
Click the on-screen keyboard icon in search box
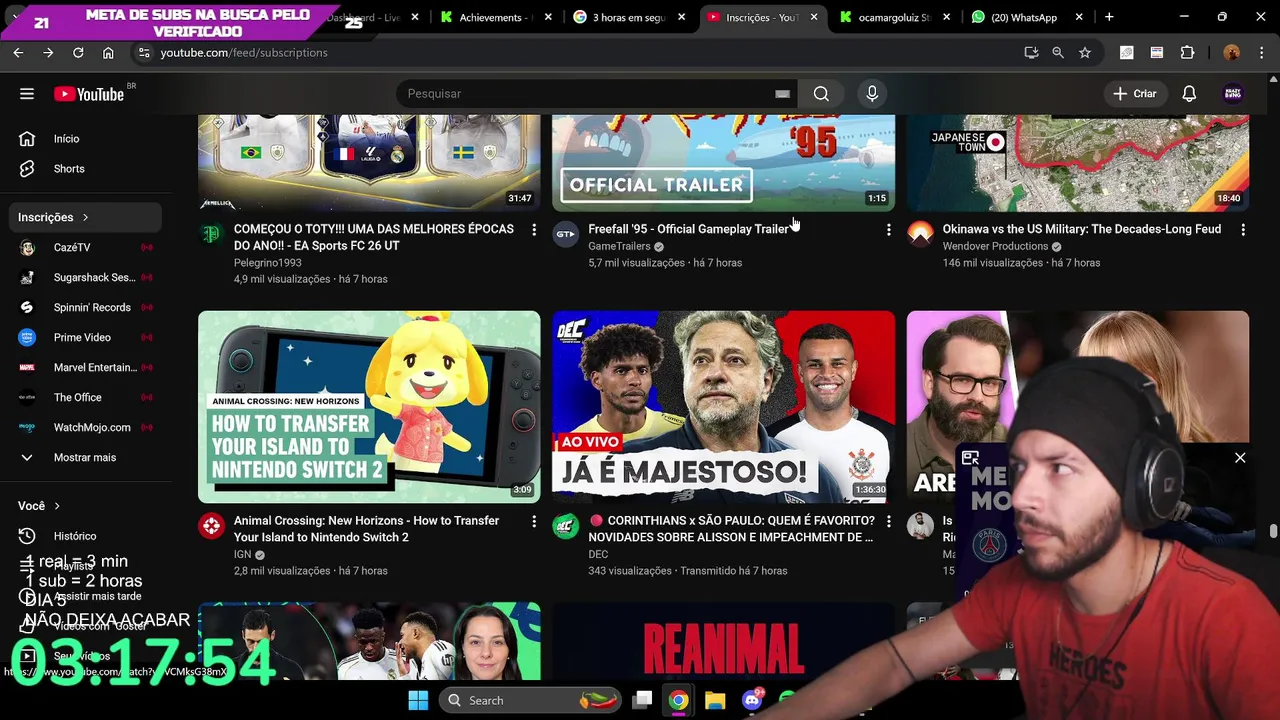coord(782,94)
